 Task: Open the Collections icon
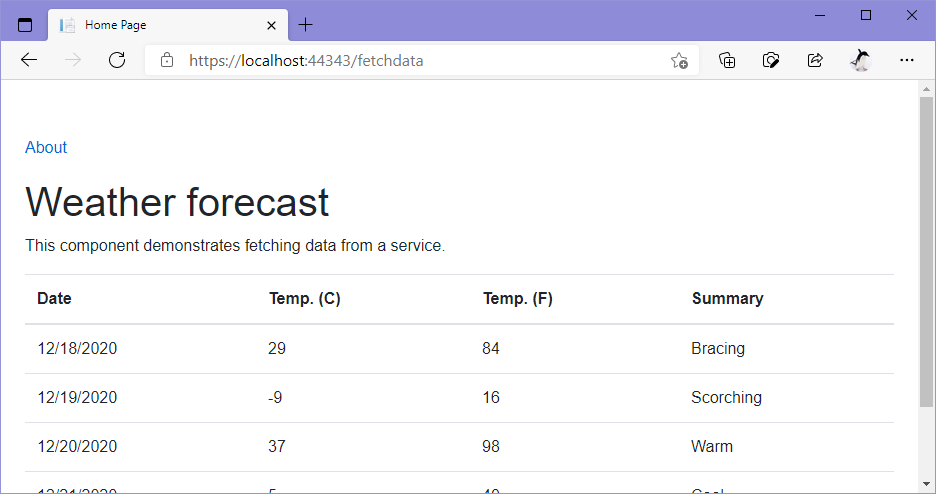pos(728,60)
